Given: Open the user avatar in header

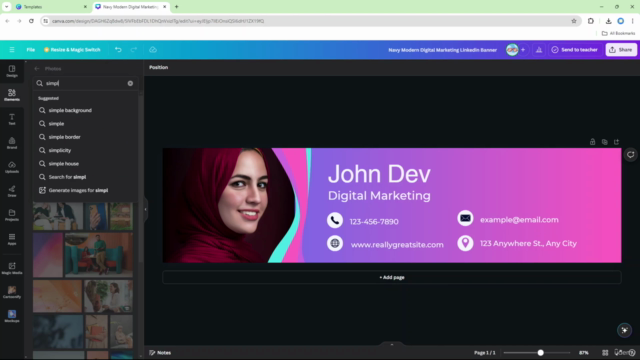Looking at the screenshot, I should pyautogui.click(x=512, y=50).
